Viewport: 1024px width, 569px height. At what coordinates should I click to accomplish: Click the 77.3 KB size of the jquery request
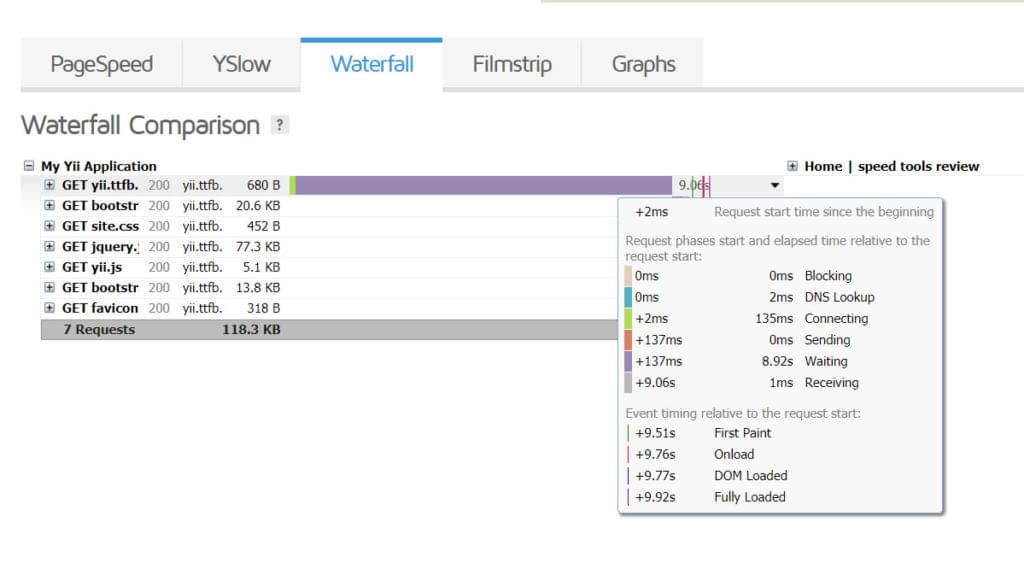pyautogui.click(x=257, y=246)
